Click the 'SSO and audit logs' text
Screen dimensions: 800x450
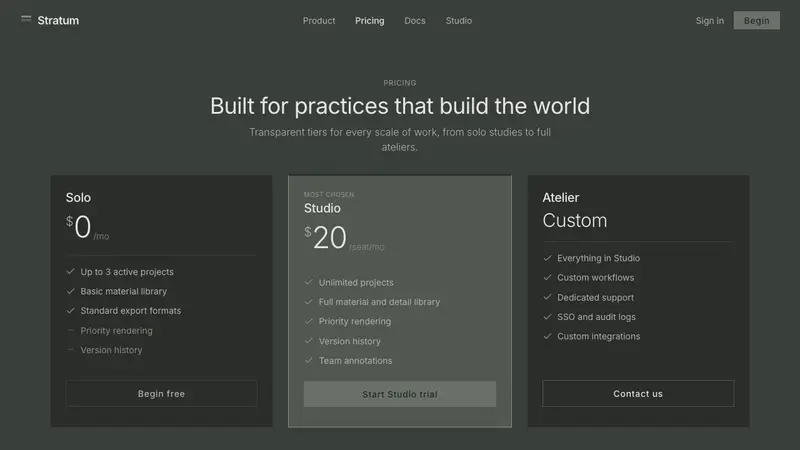coord(596,317)
